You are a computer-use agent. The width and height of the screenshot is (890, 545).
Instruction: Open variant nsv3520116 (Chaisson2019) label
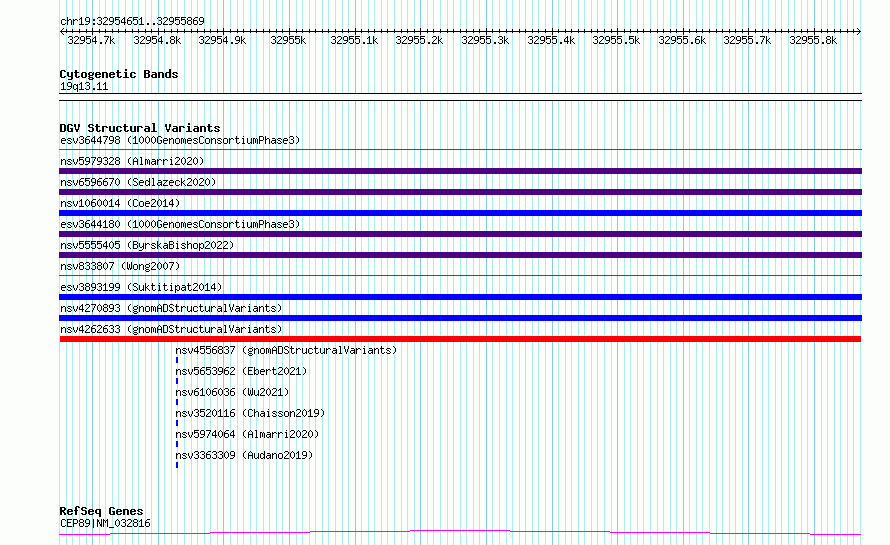coord(250,413)
